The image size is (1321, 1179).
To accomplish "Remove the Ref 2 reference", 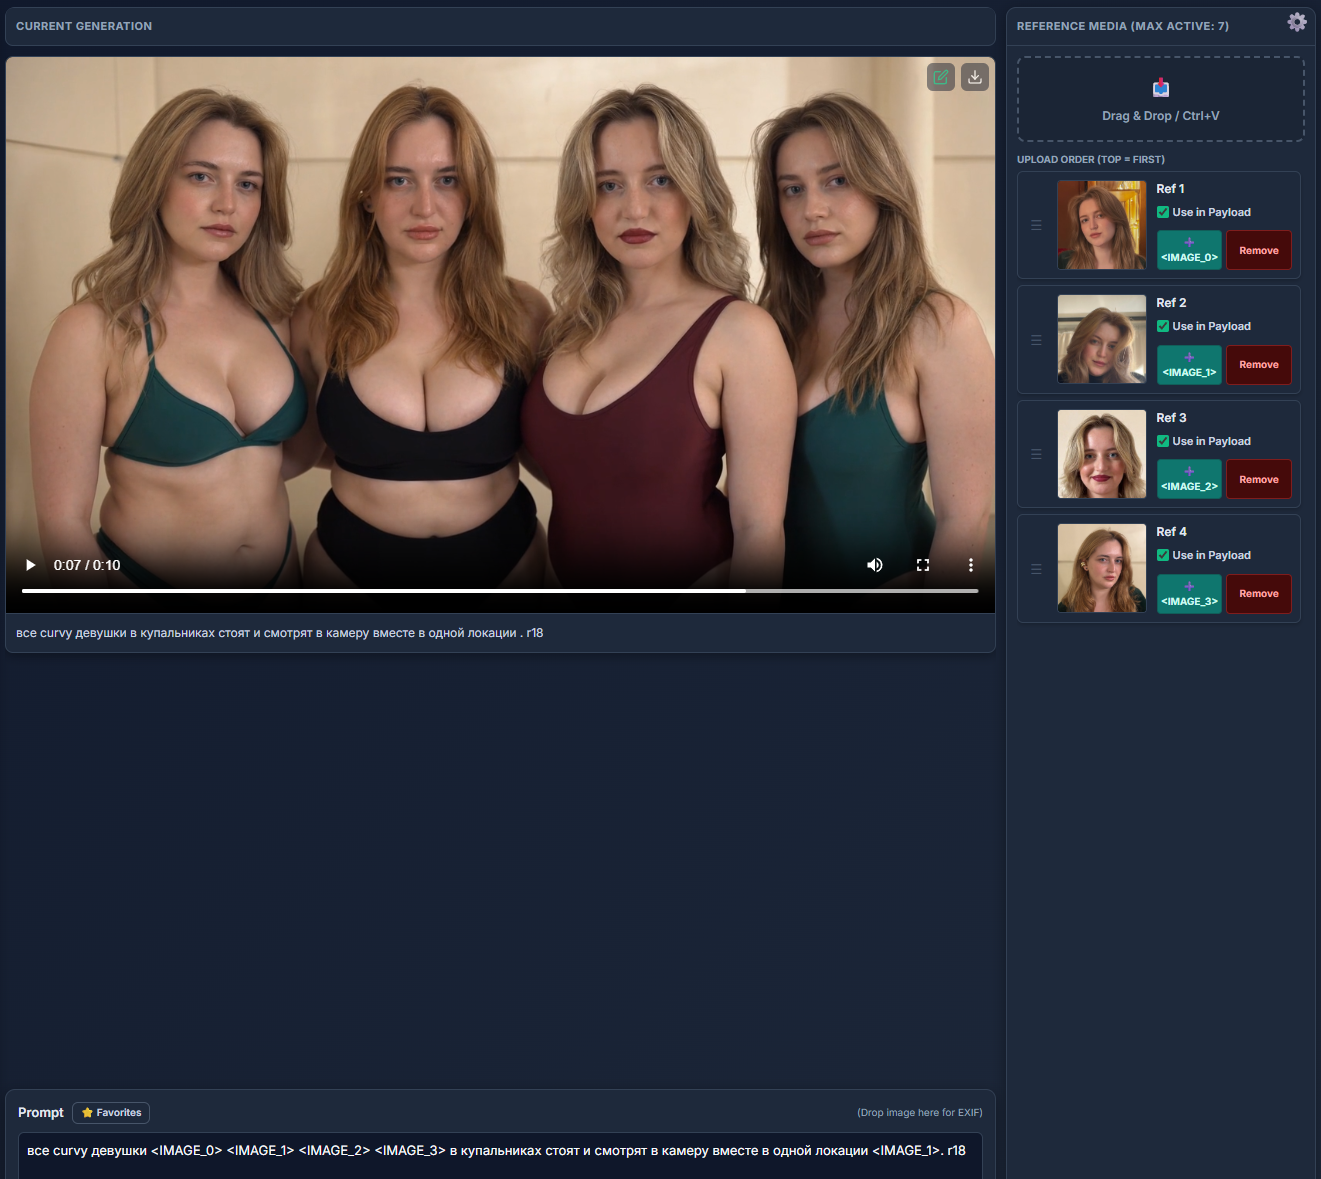I will pos(1259,365).
